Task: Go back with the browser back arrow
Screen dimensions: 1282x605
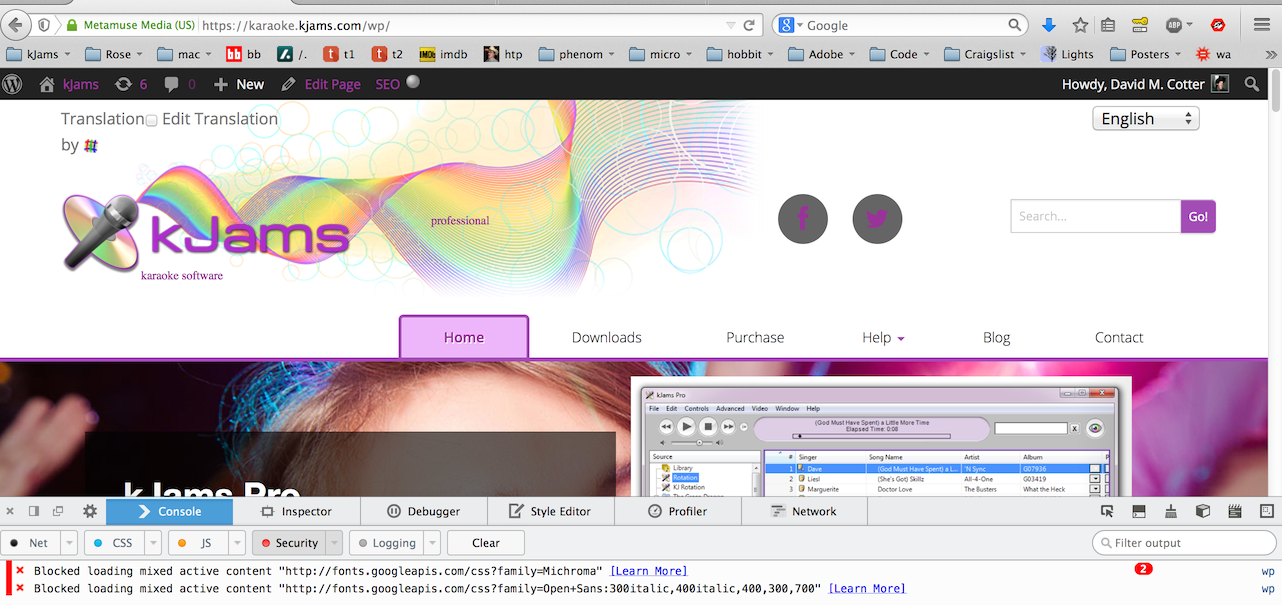Action: [16, 25]
